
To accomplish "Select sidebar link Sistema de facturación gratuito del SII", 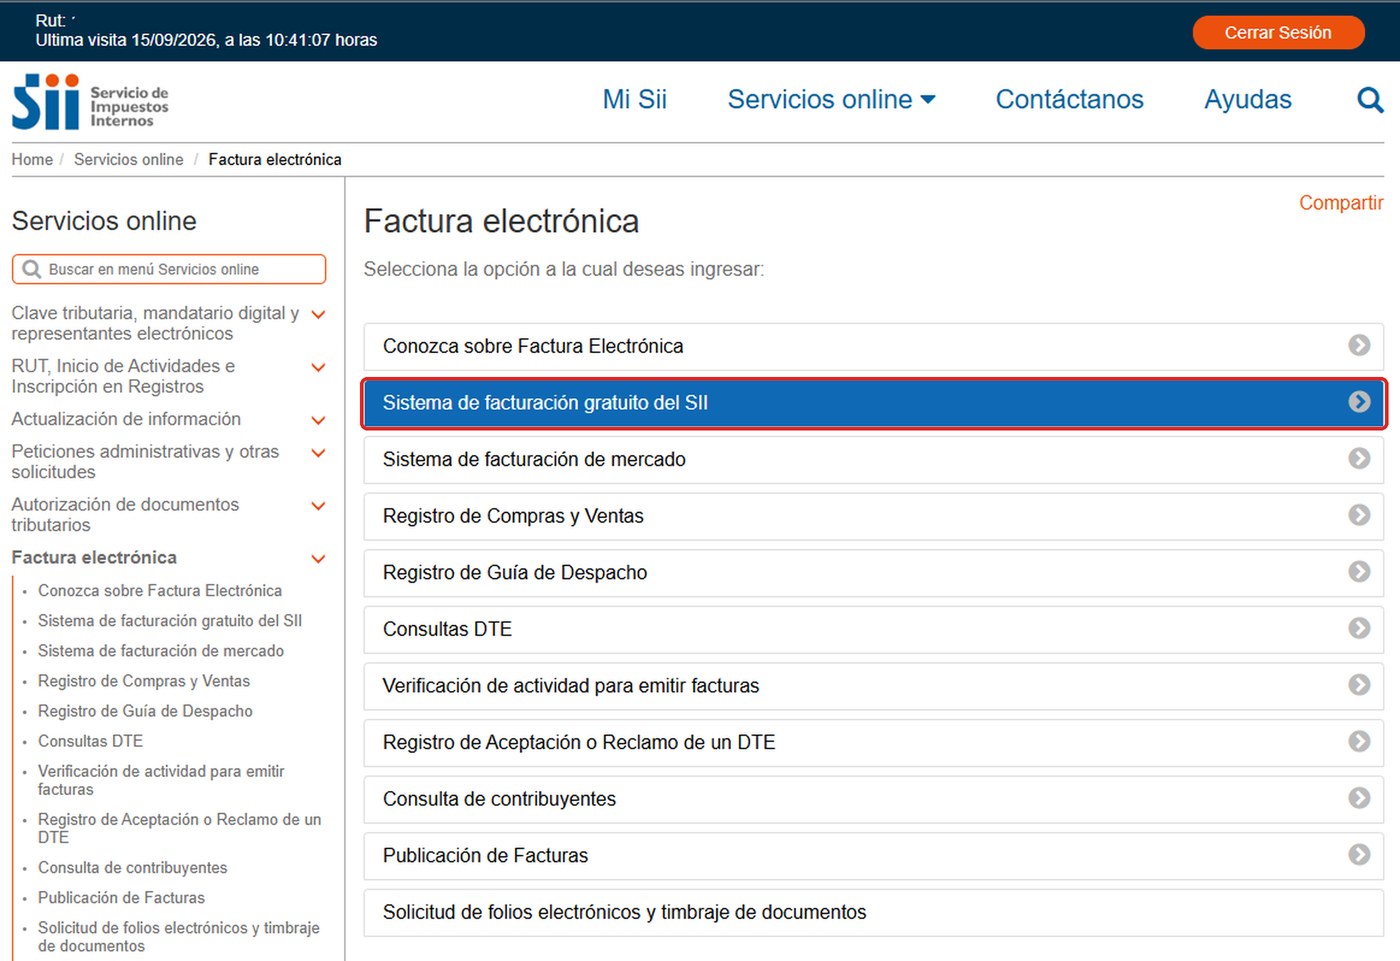I will tap(170, 621).
